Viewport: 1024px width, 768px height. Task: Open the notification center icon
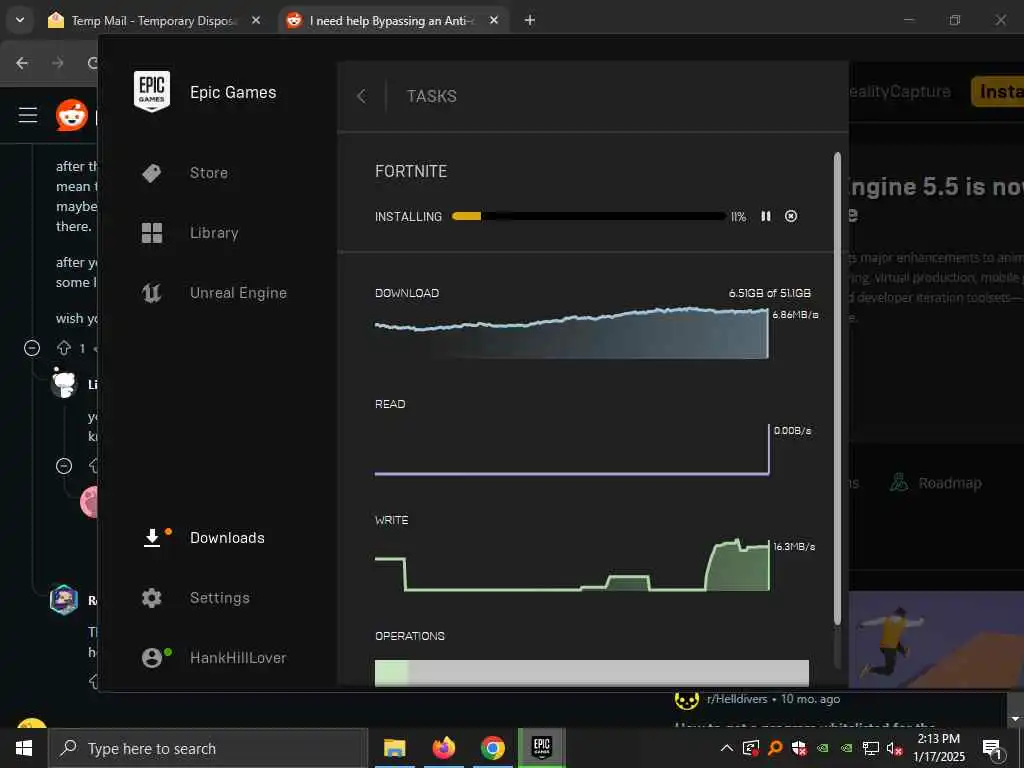992,750
